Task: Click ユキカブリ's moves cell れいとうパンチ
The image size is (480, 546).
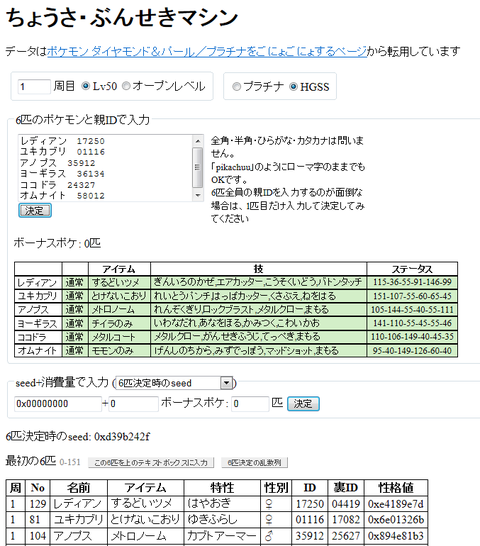Action: point(258,296)
